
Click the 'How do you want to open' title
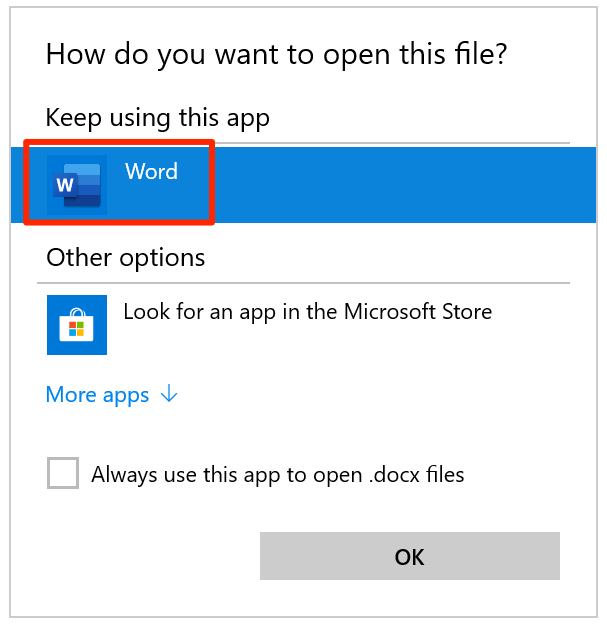point(276,54)
